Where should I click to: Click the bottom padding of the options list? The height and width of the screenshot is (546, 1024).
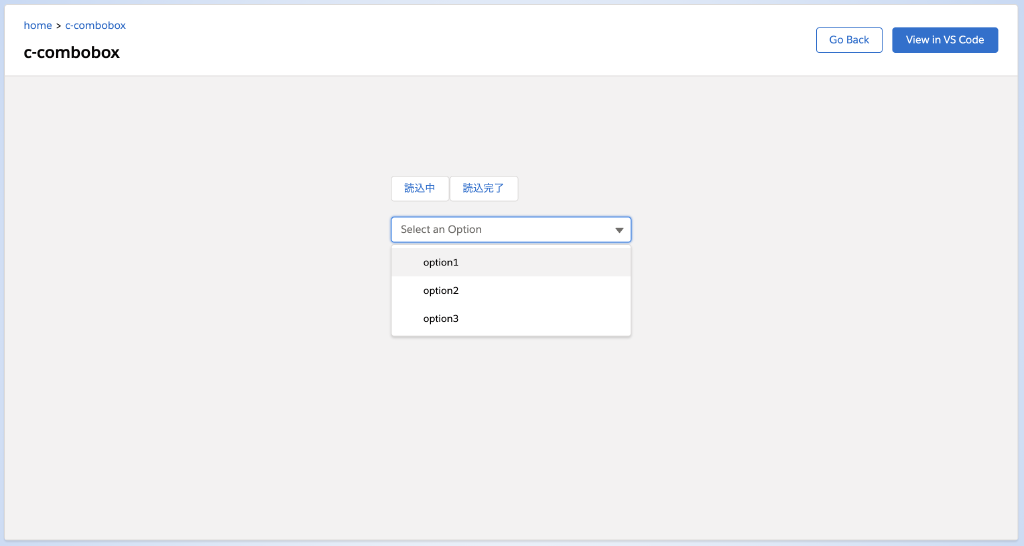[x=510, y=334]
